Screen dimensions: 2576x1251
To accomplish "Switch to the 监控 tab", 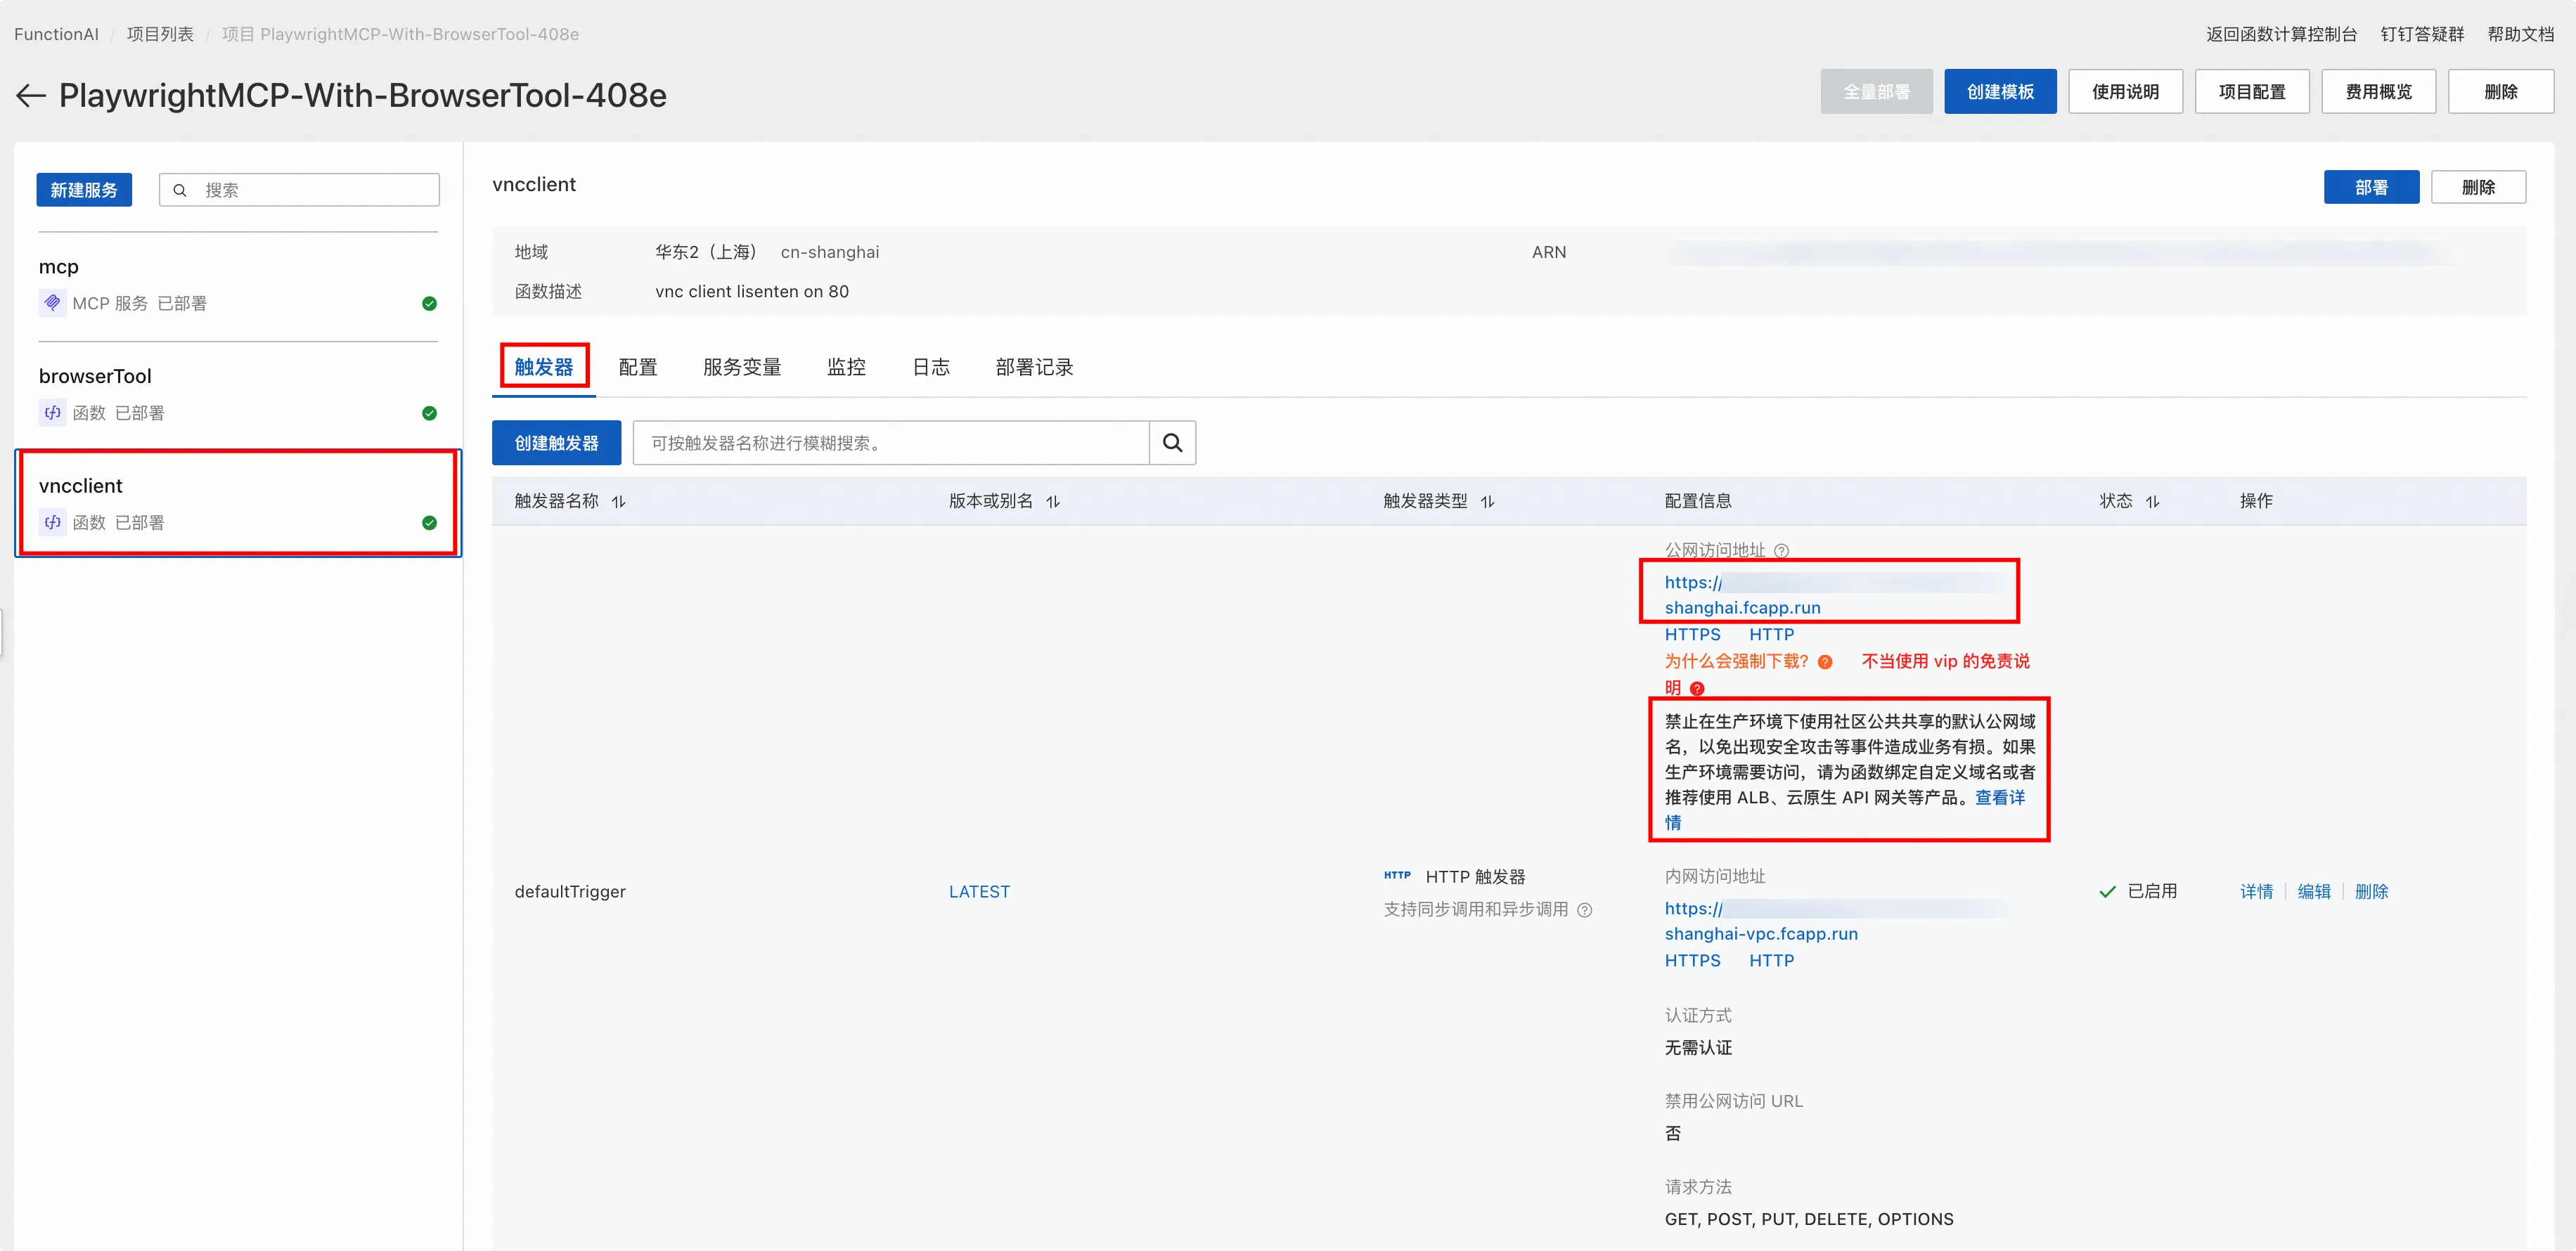I will (846, 366).
